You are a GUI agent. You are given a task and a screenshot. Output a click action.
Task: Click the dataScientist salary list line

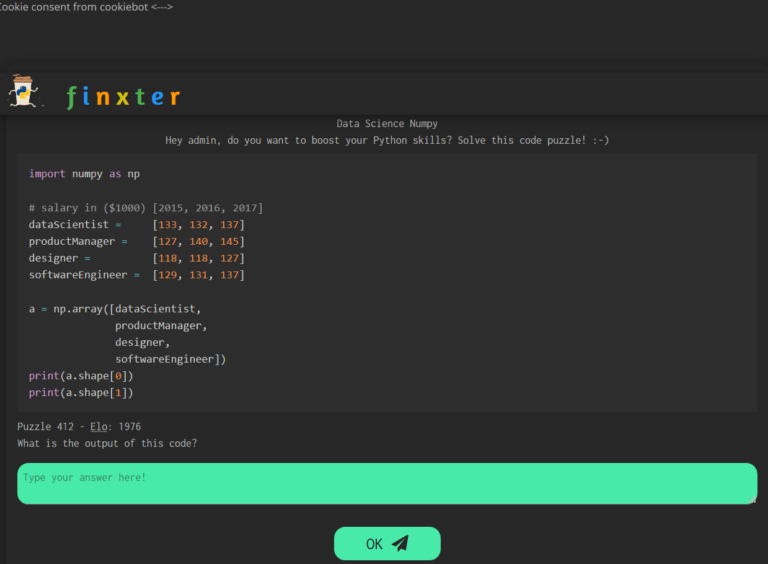tap(136, 225)
